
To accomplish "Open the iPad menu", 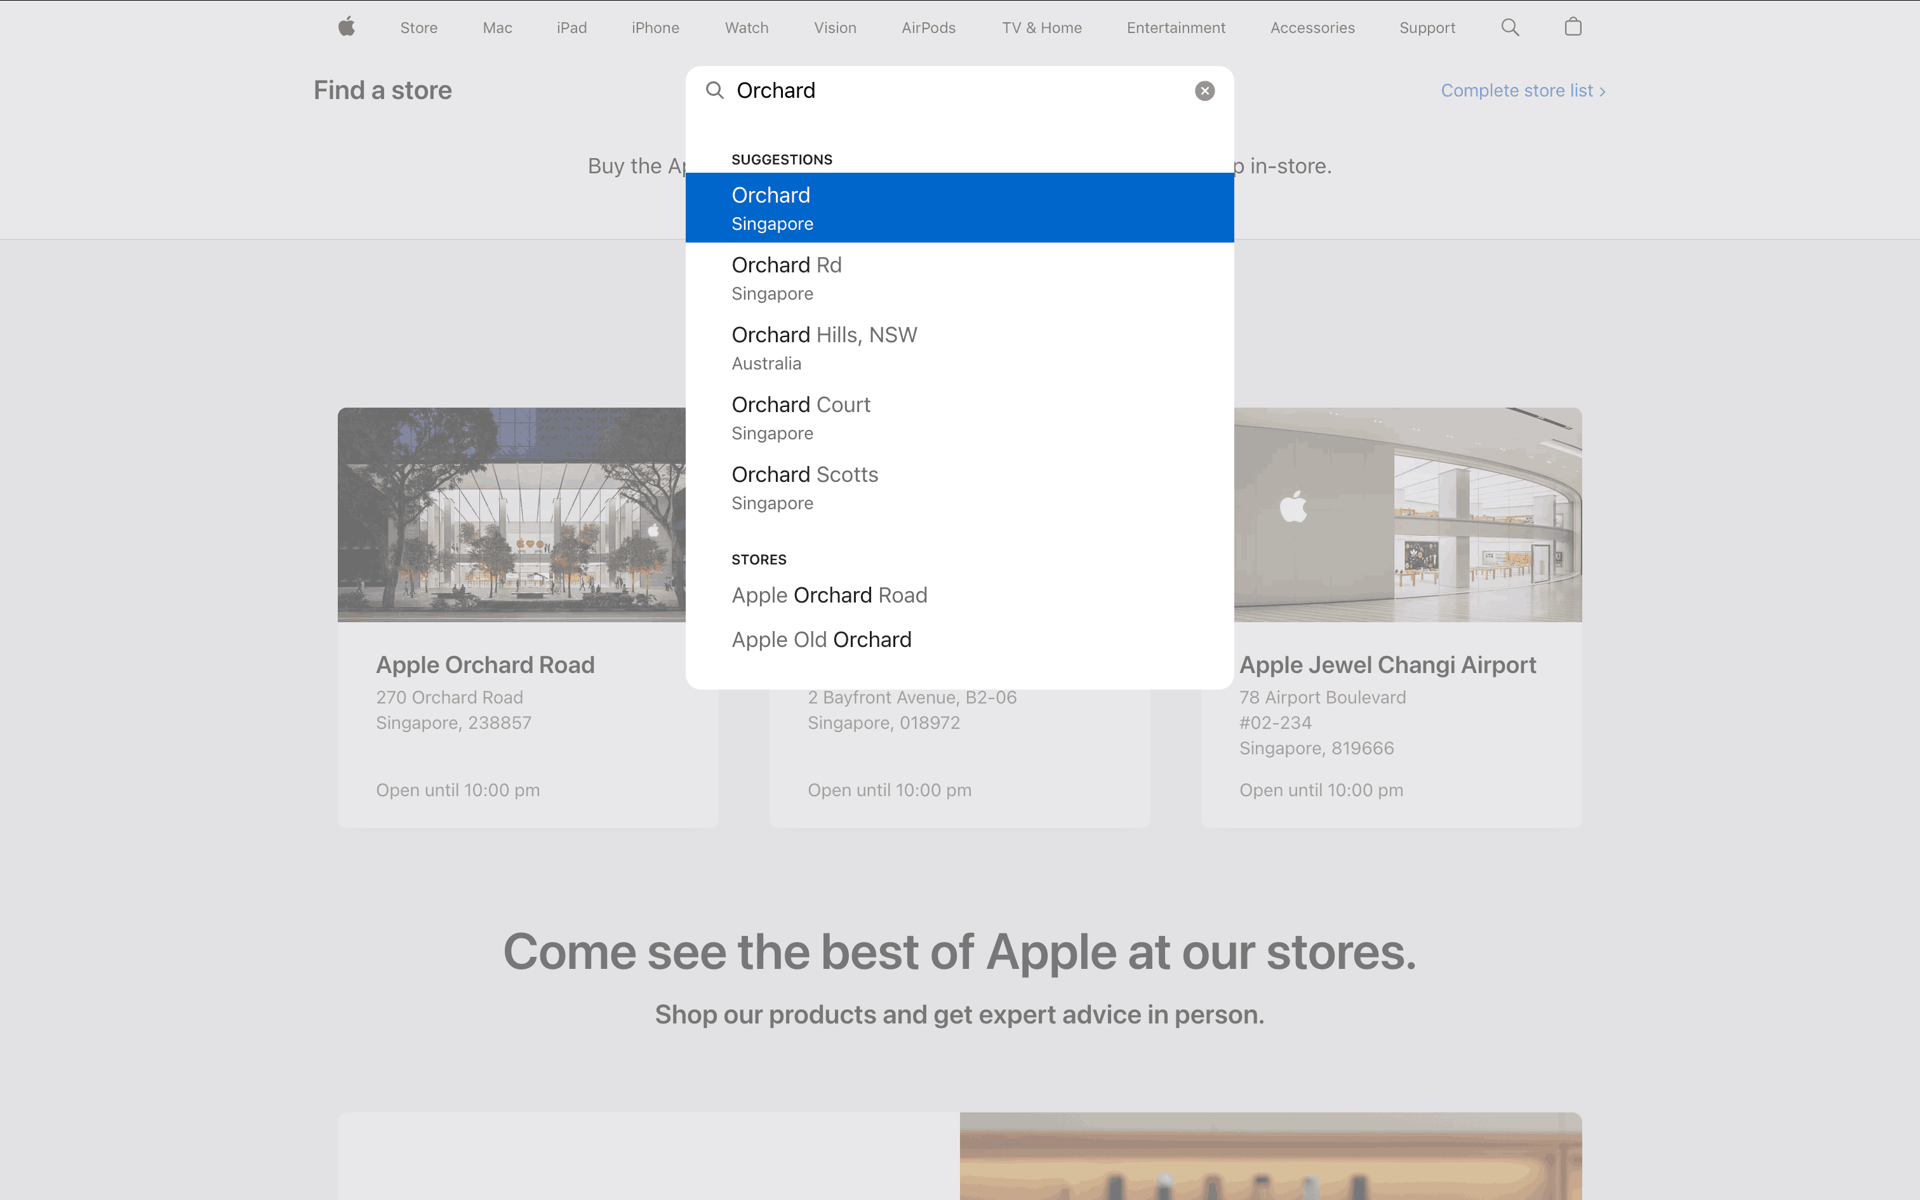I will (572, 28).
